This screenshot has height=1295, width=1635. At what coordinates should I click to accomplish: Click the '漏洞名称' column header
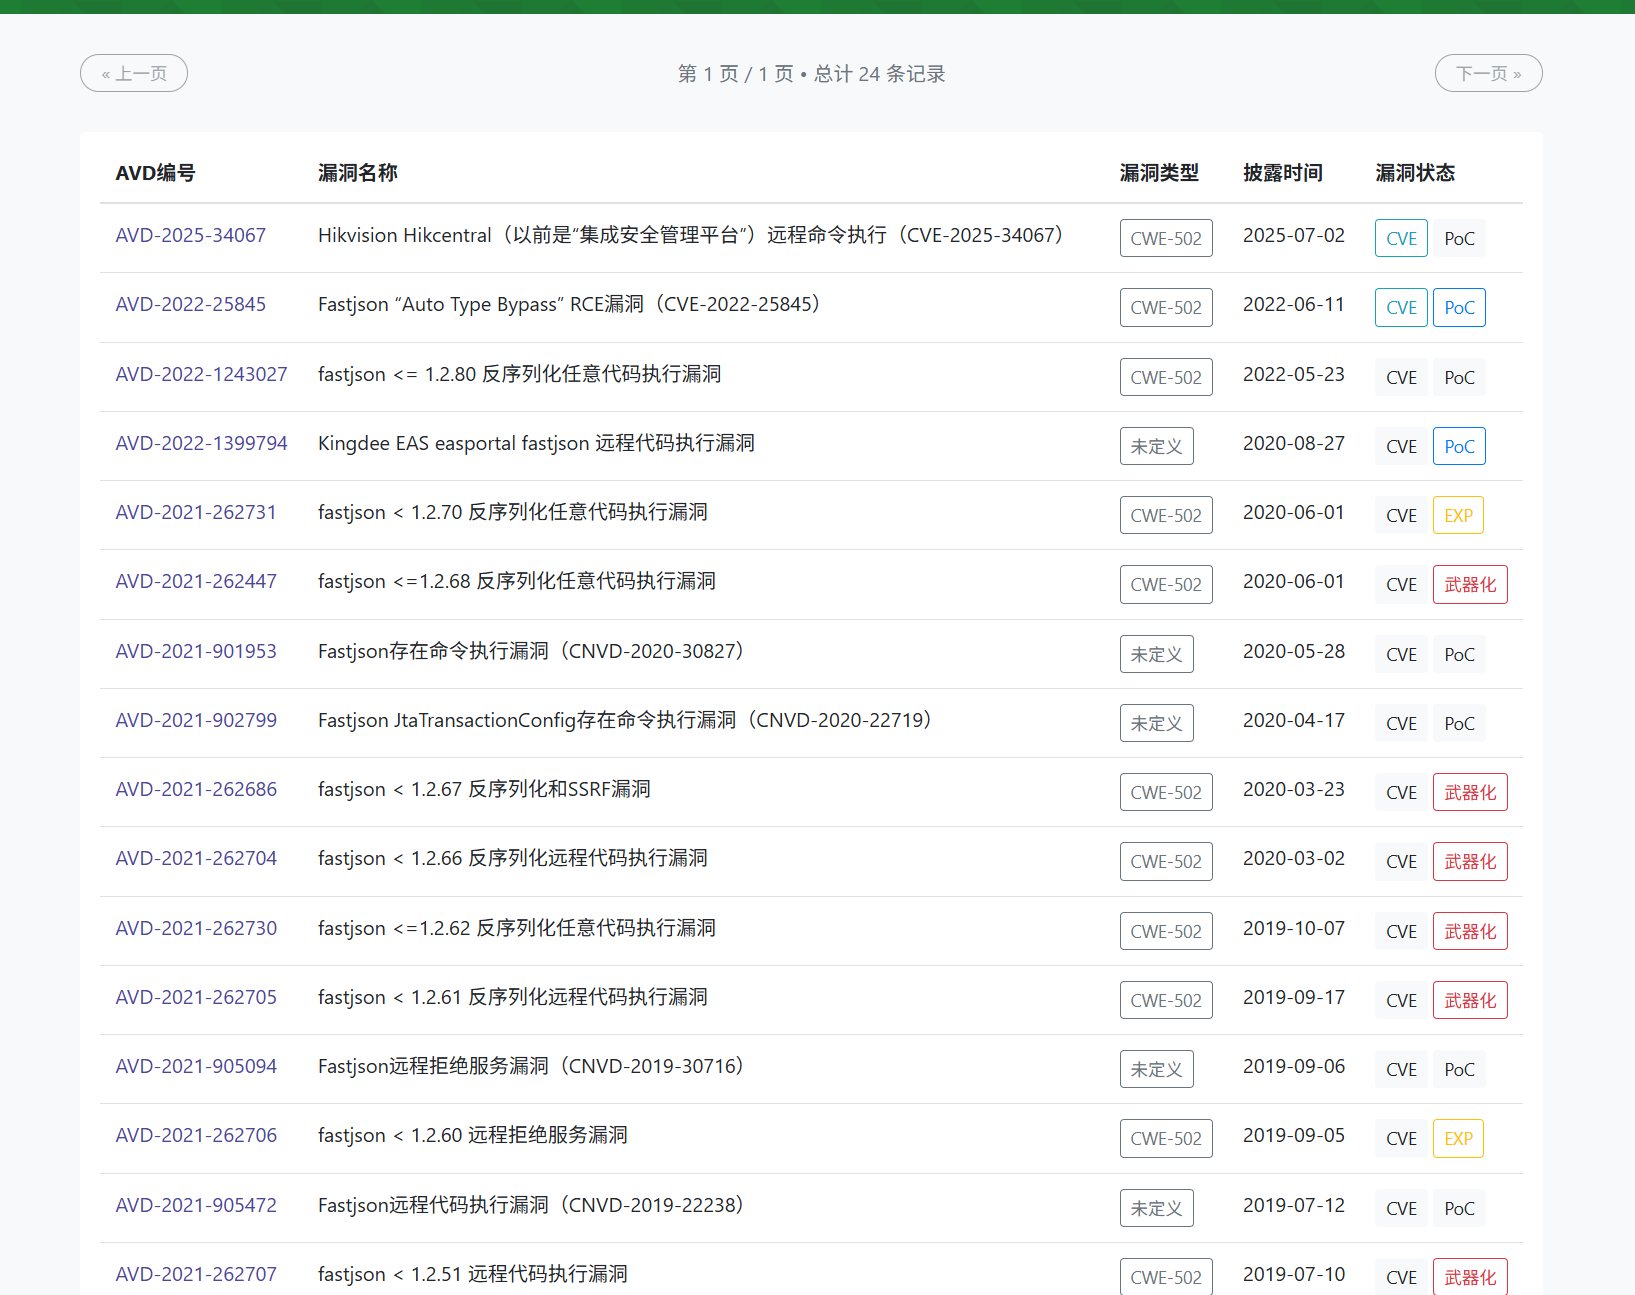tap(358, 173)
